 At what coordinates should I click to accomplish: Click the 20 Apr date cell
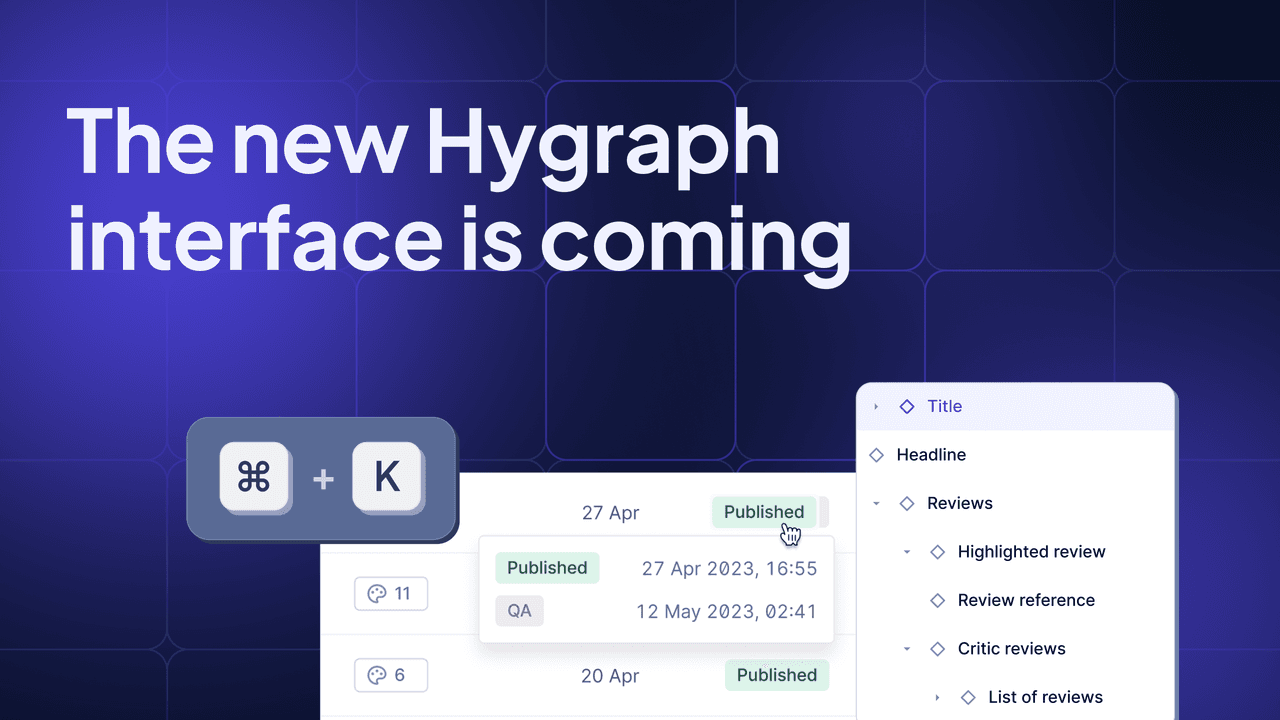click(x=610, y=676)
